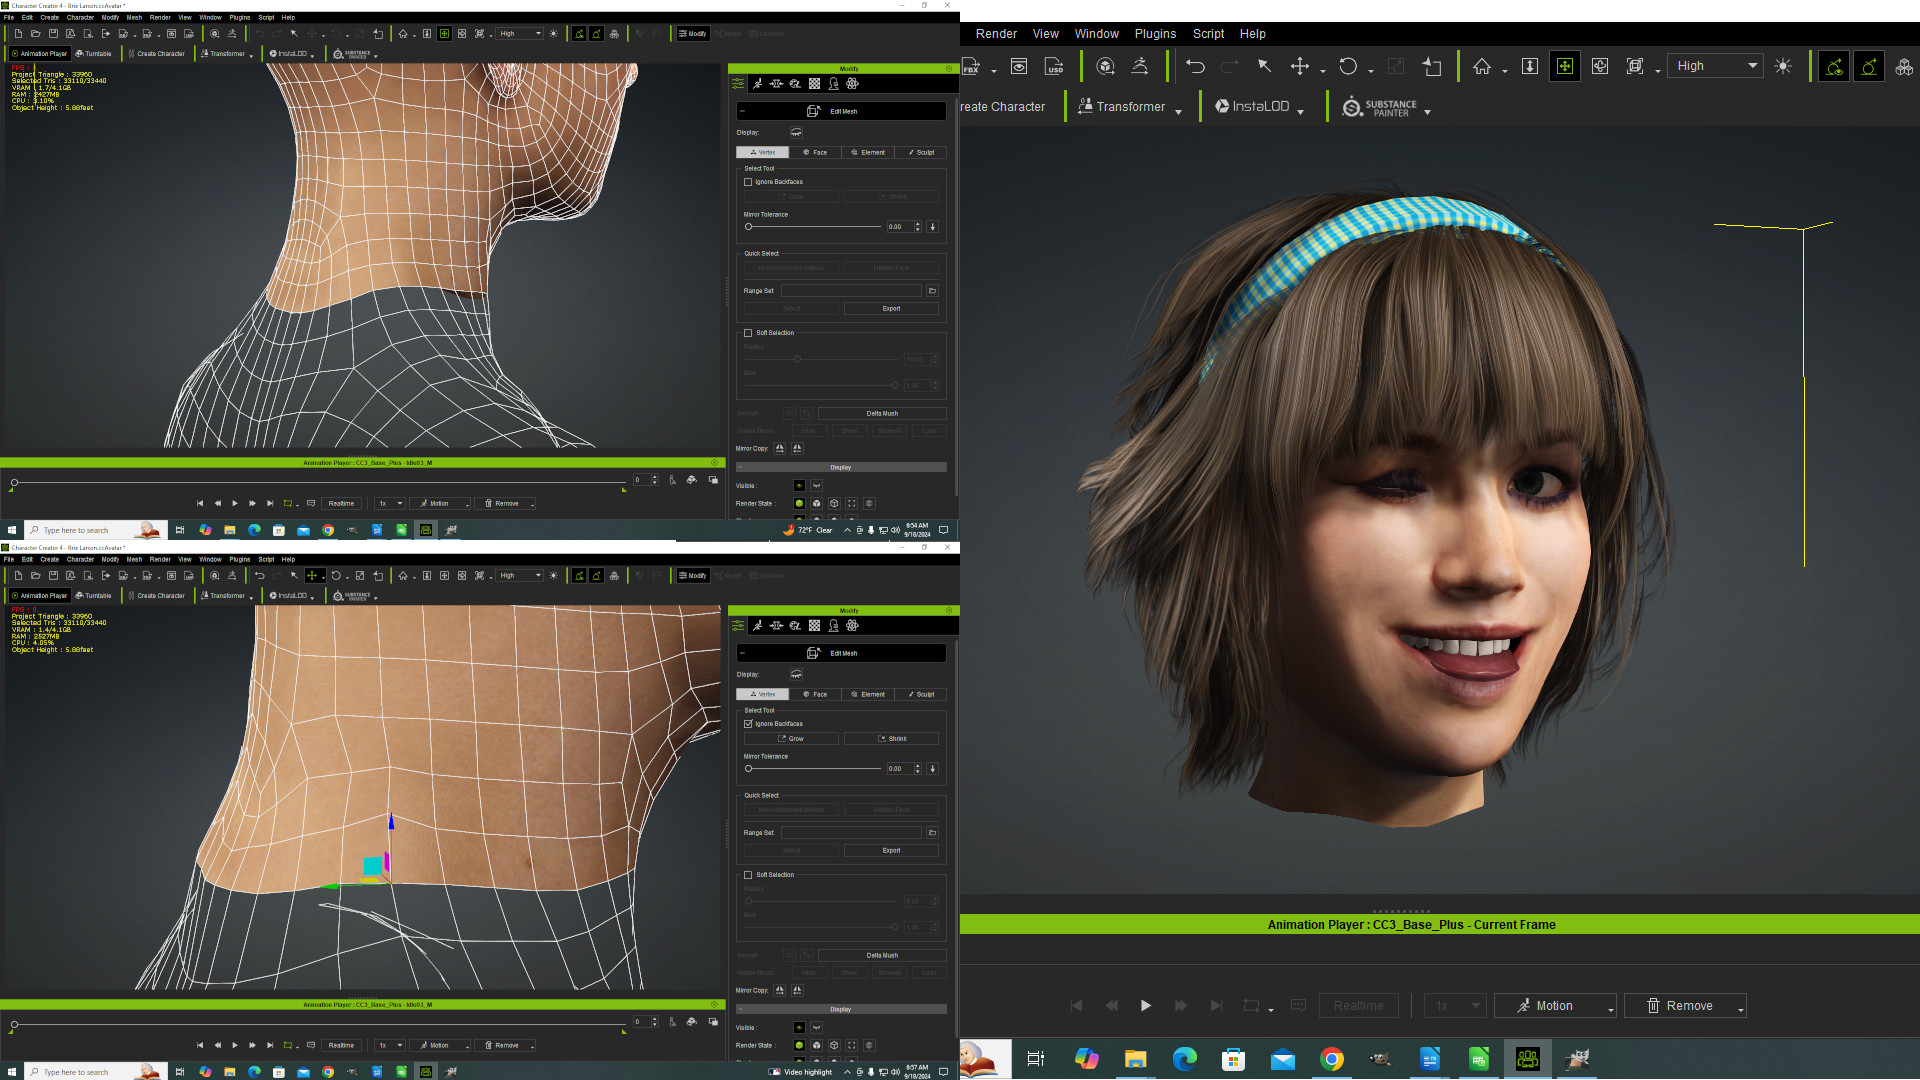Click Home view icon in right zoomed window
The image size is (1920, 1080).
1481,66
